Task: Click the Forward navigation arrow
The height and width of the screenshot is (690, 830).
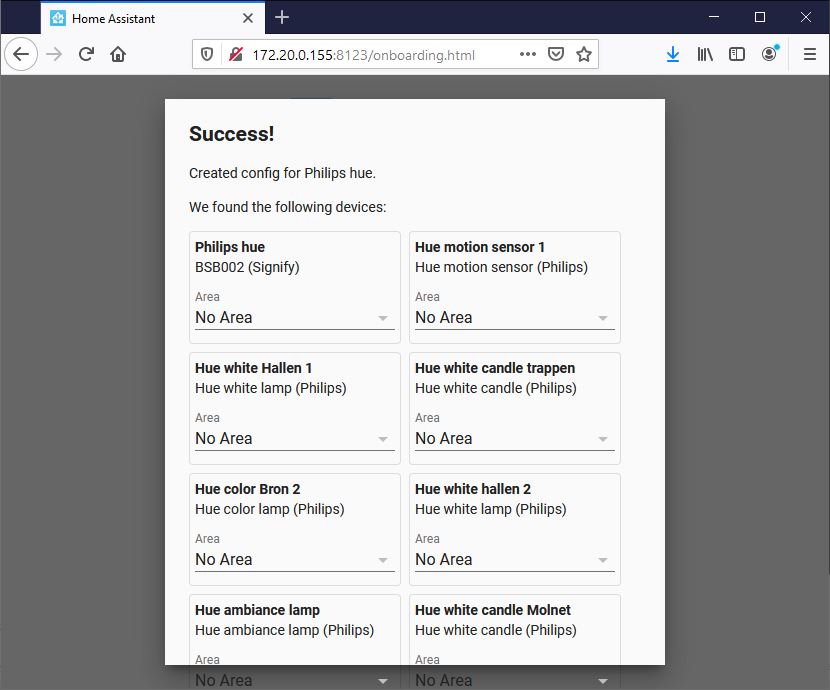Action: click(54, 54)
